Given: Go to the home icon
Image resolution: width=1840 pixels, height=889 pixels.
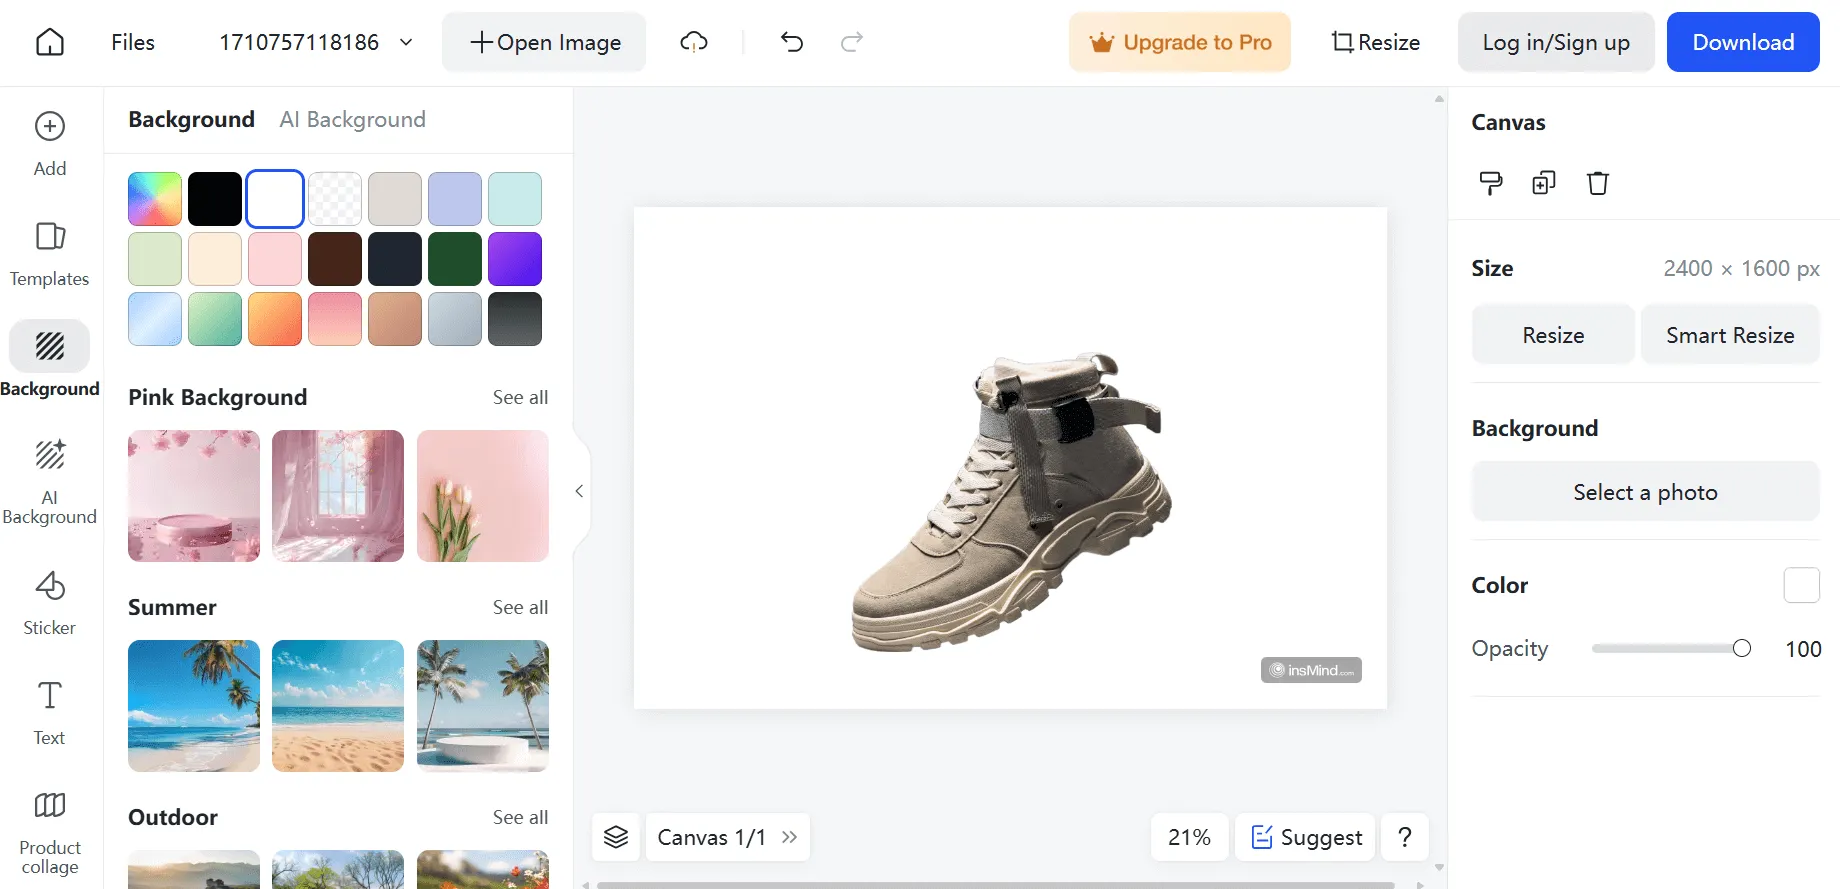Looking at the screenshot, I should 50,42.
